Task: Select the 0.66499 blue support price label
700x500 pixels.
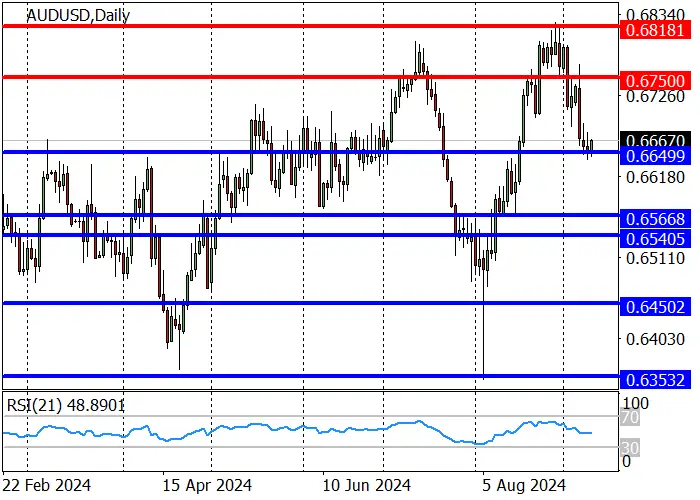Action: tap(655, 156)
